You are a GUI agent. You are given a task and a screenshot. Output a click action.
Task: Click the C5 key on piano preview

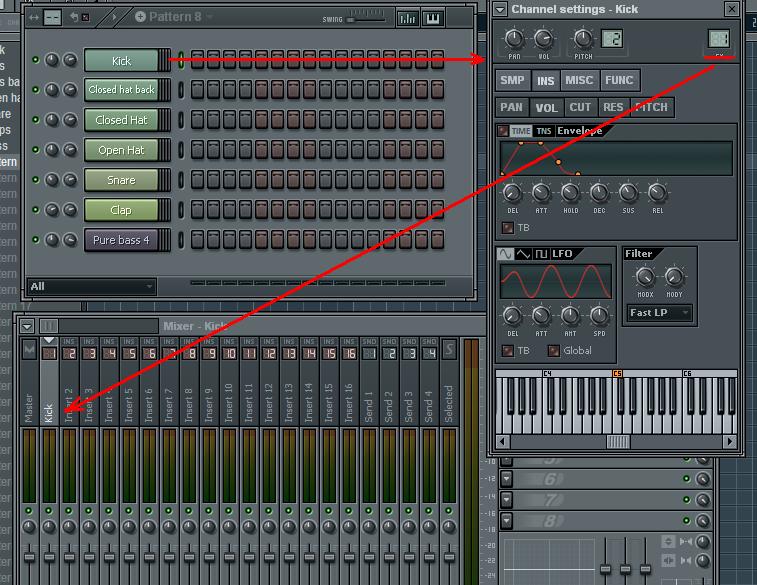click(x=617, y=408)
